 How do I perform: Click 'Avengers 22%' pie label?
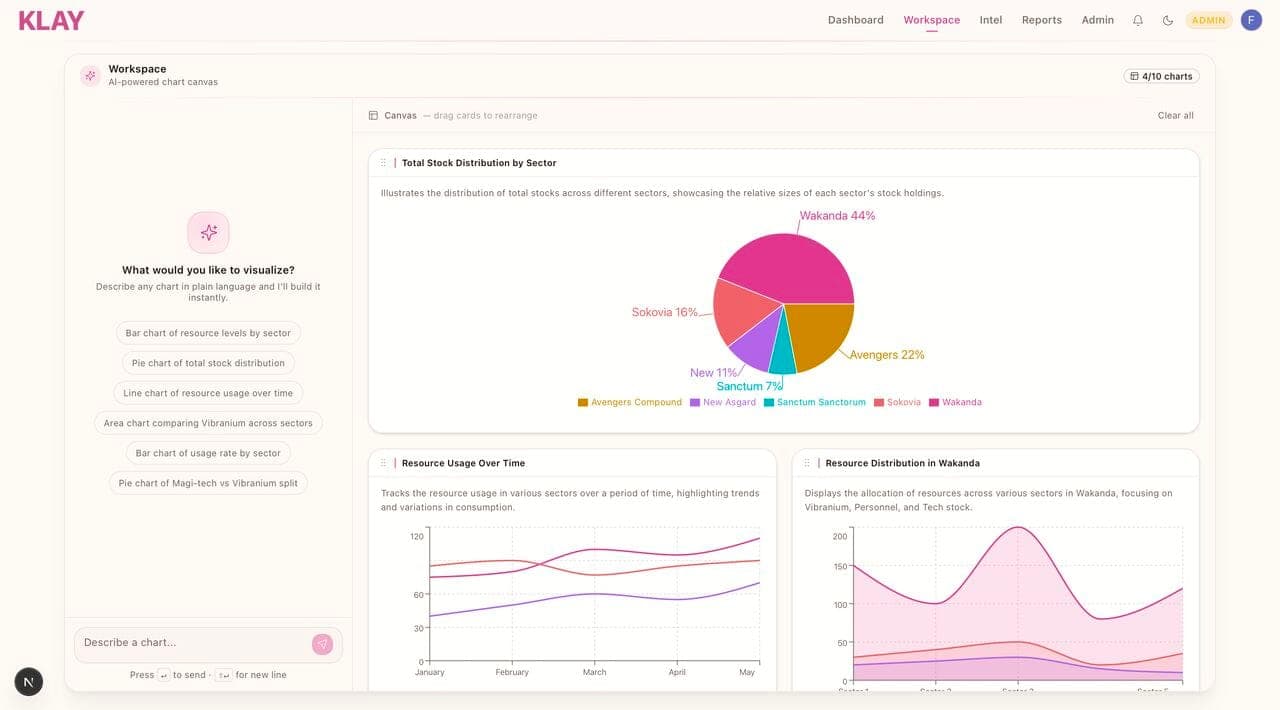tap(887, 355)
